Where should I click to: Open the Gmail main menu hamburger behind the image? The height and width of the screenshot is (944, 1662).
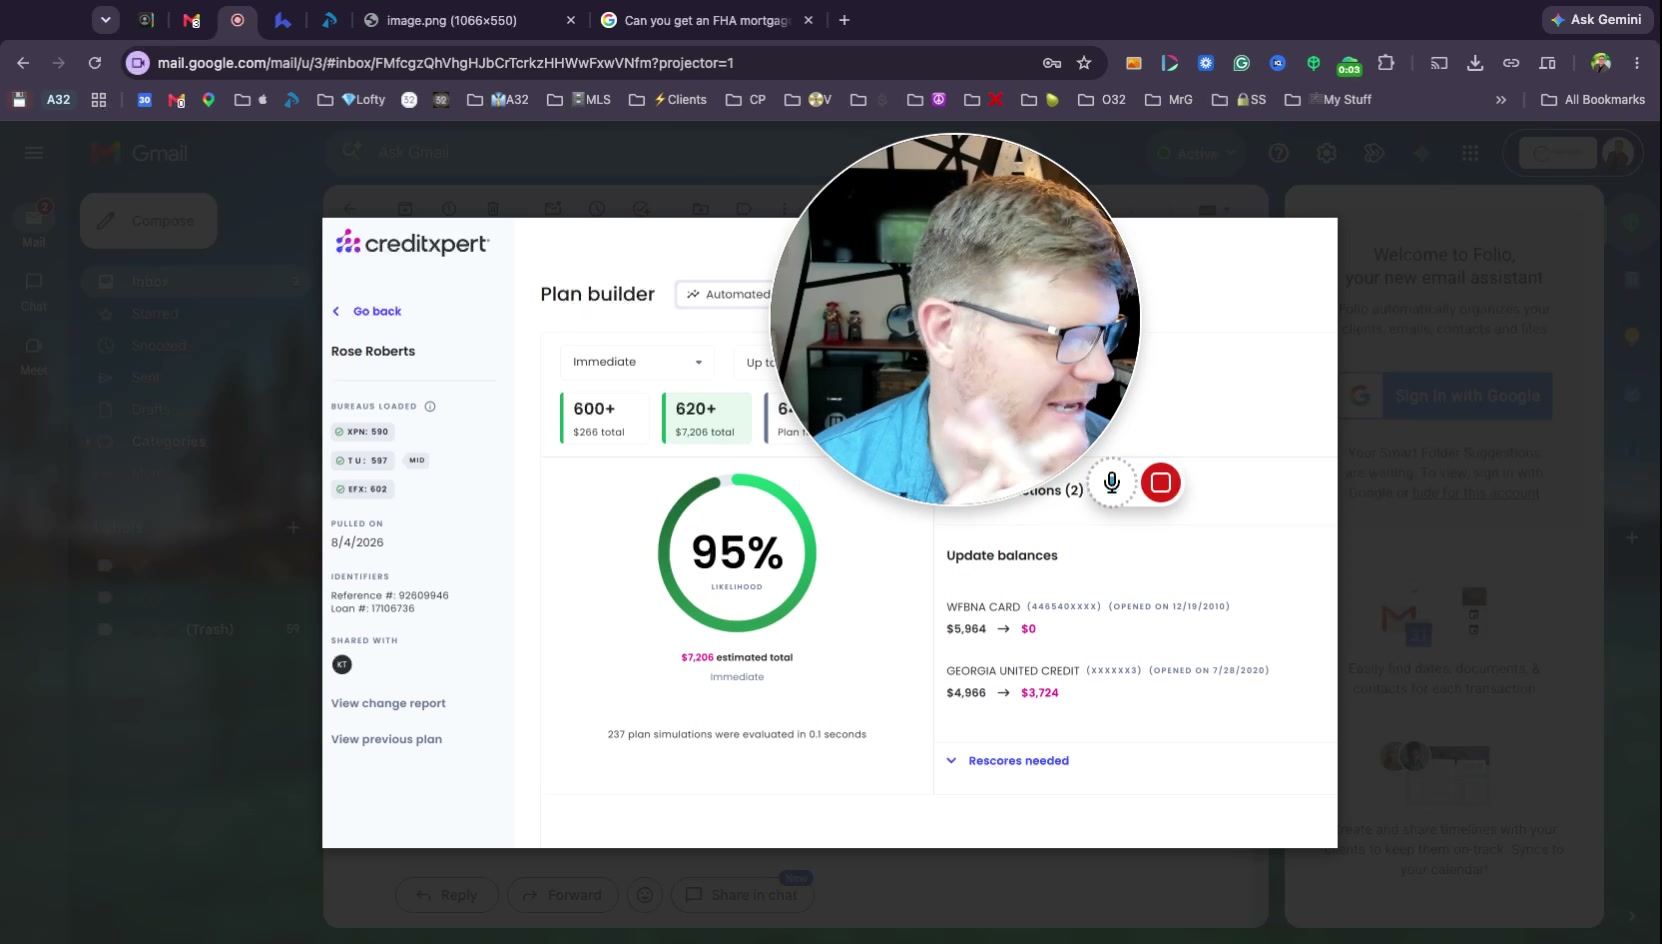(34, 153)
